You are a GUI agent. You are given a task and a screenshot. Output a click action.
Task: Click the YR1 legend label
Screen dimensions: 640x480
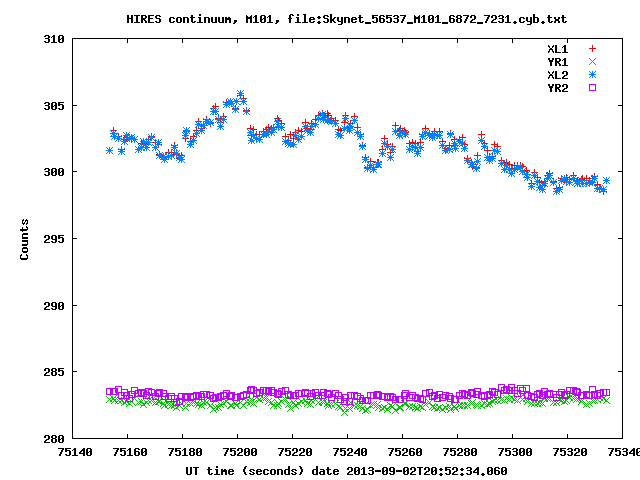point(558,62)
